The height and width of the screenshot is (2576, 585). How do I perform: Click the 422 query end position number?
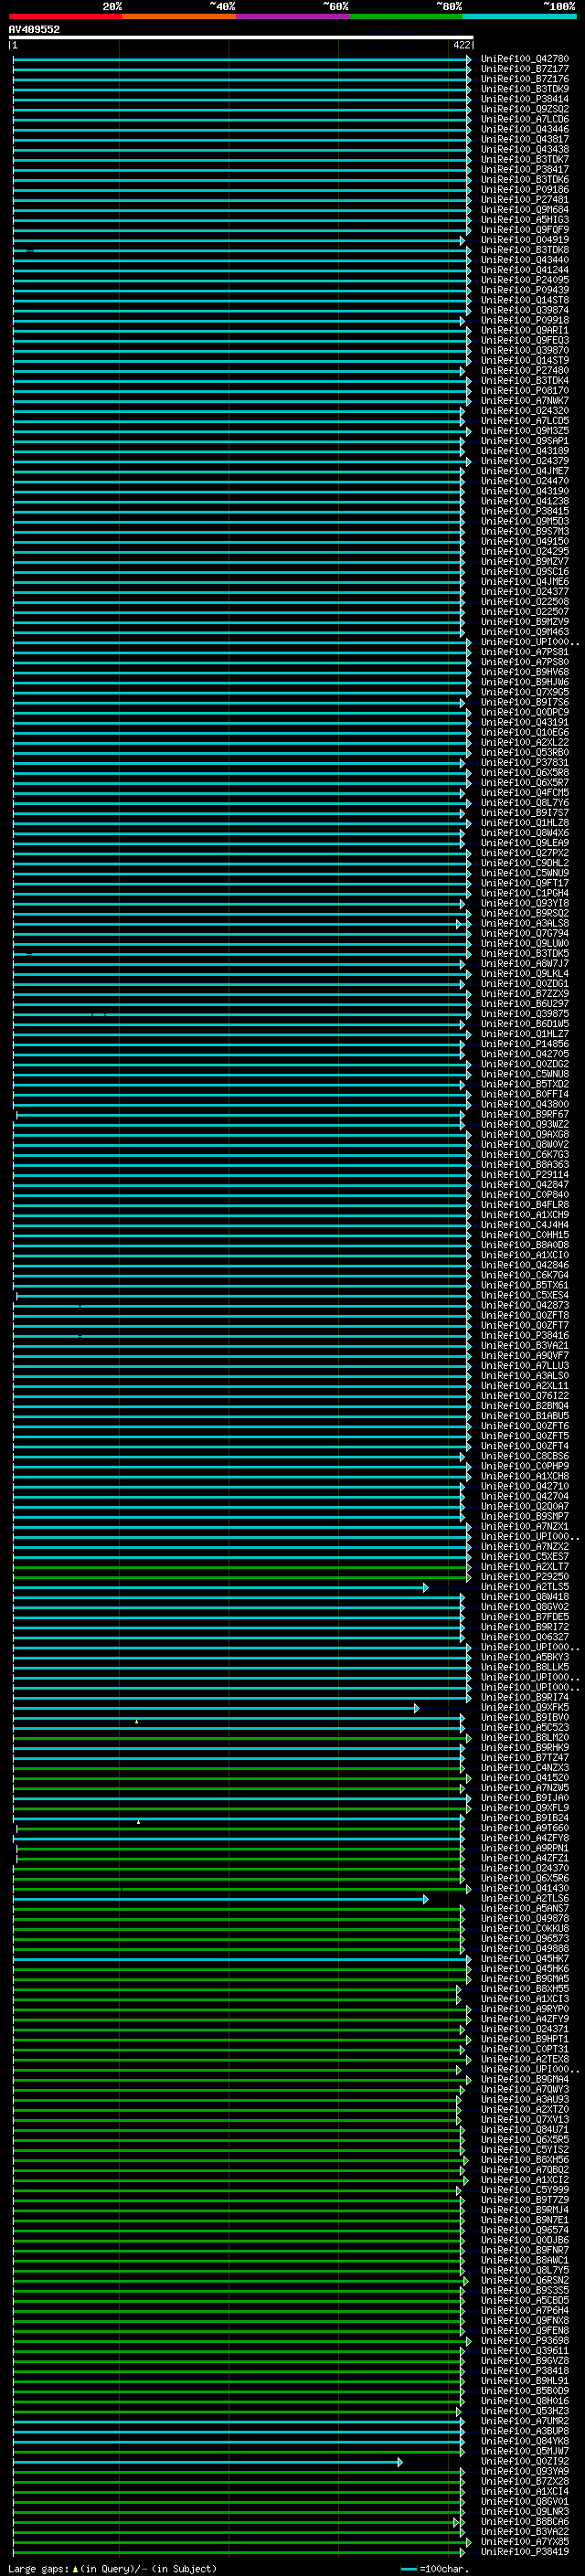[461, 45]
